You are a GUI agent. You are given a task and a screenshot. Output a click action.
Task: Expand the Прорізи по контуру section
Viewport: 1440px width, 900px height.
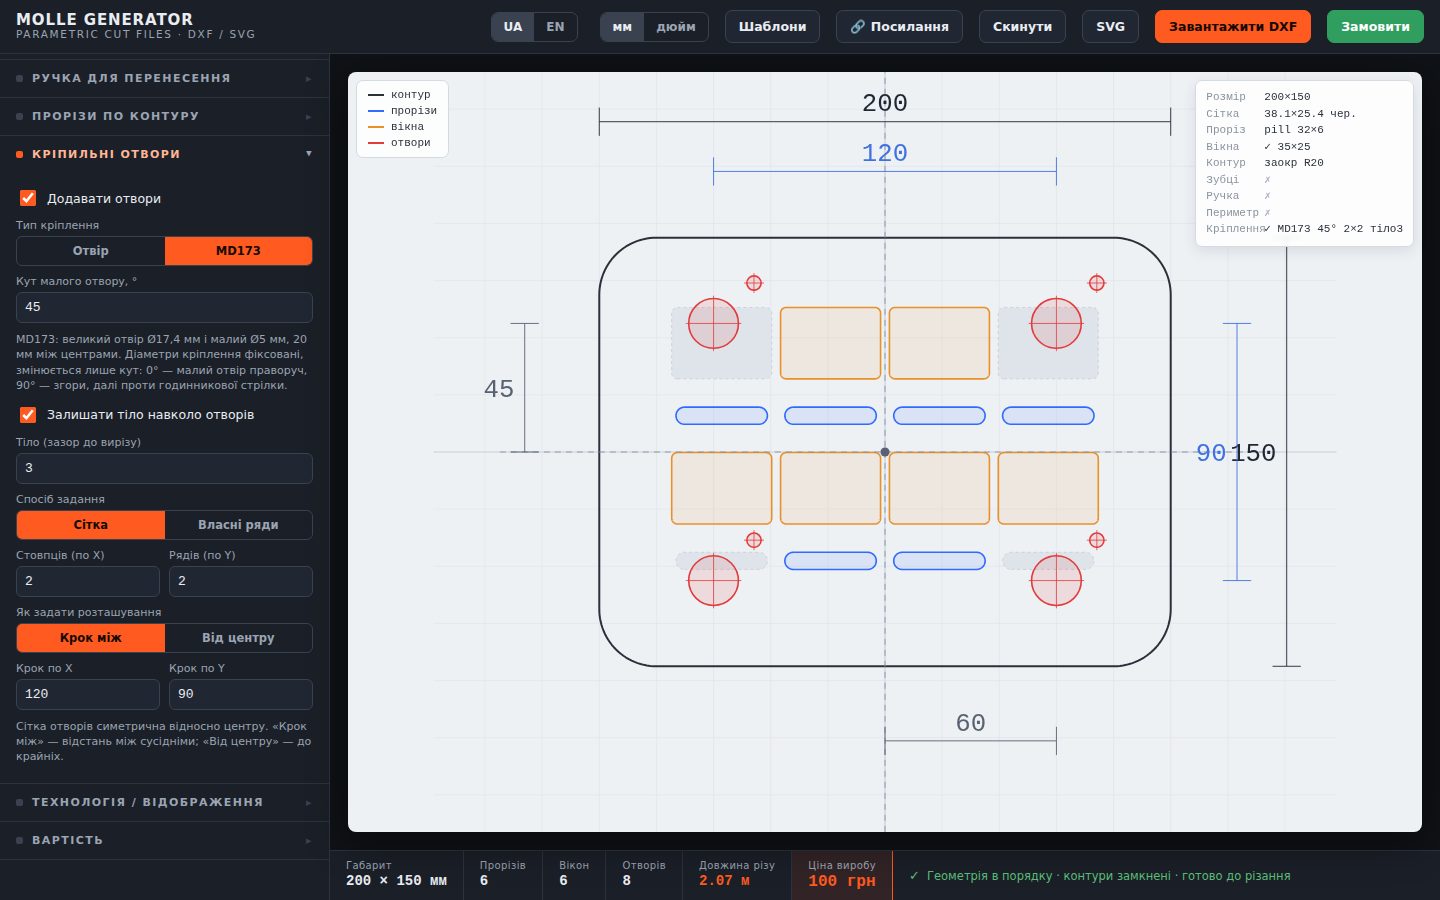tap(164, 116)
